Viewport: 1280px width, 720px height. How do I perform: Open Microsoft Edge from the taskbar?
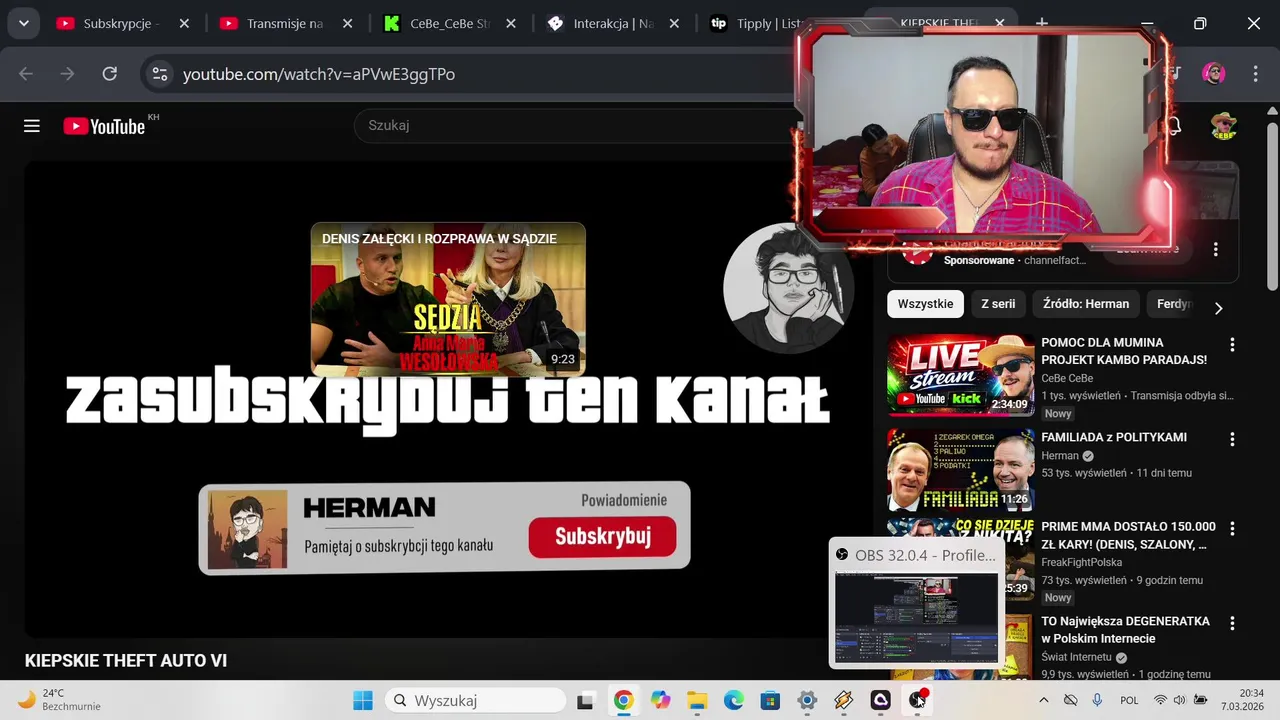pos(734,700)
